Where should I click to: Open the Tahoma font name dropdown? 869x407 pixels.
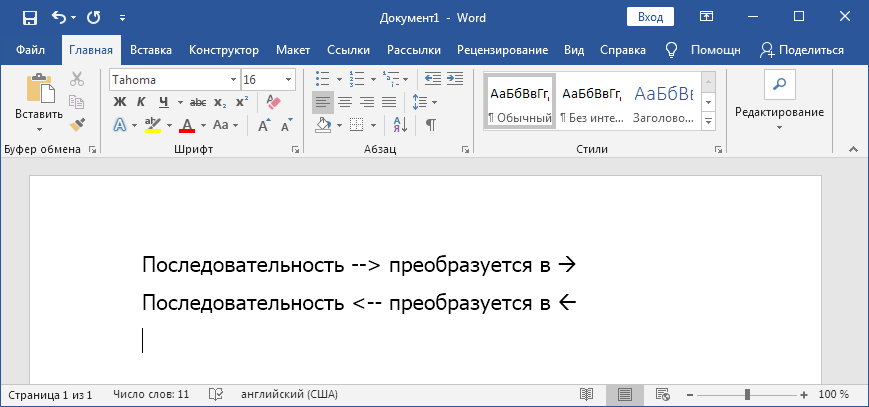[x=234, y=79]
